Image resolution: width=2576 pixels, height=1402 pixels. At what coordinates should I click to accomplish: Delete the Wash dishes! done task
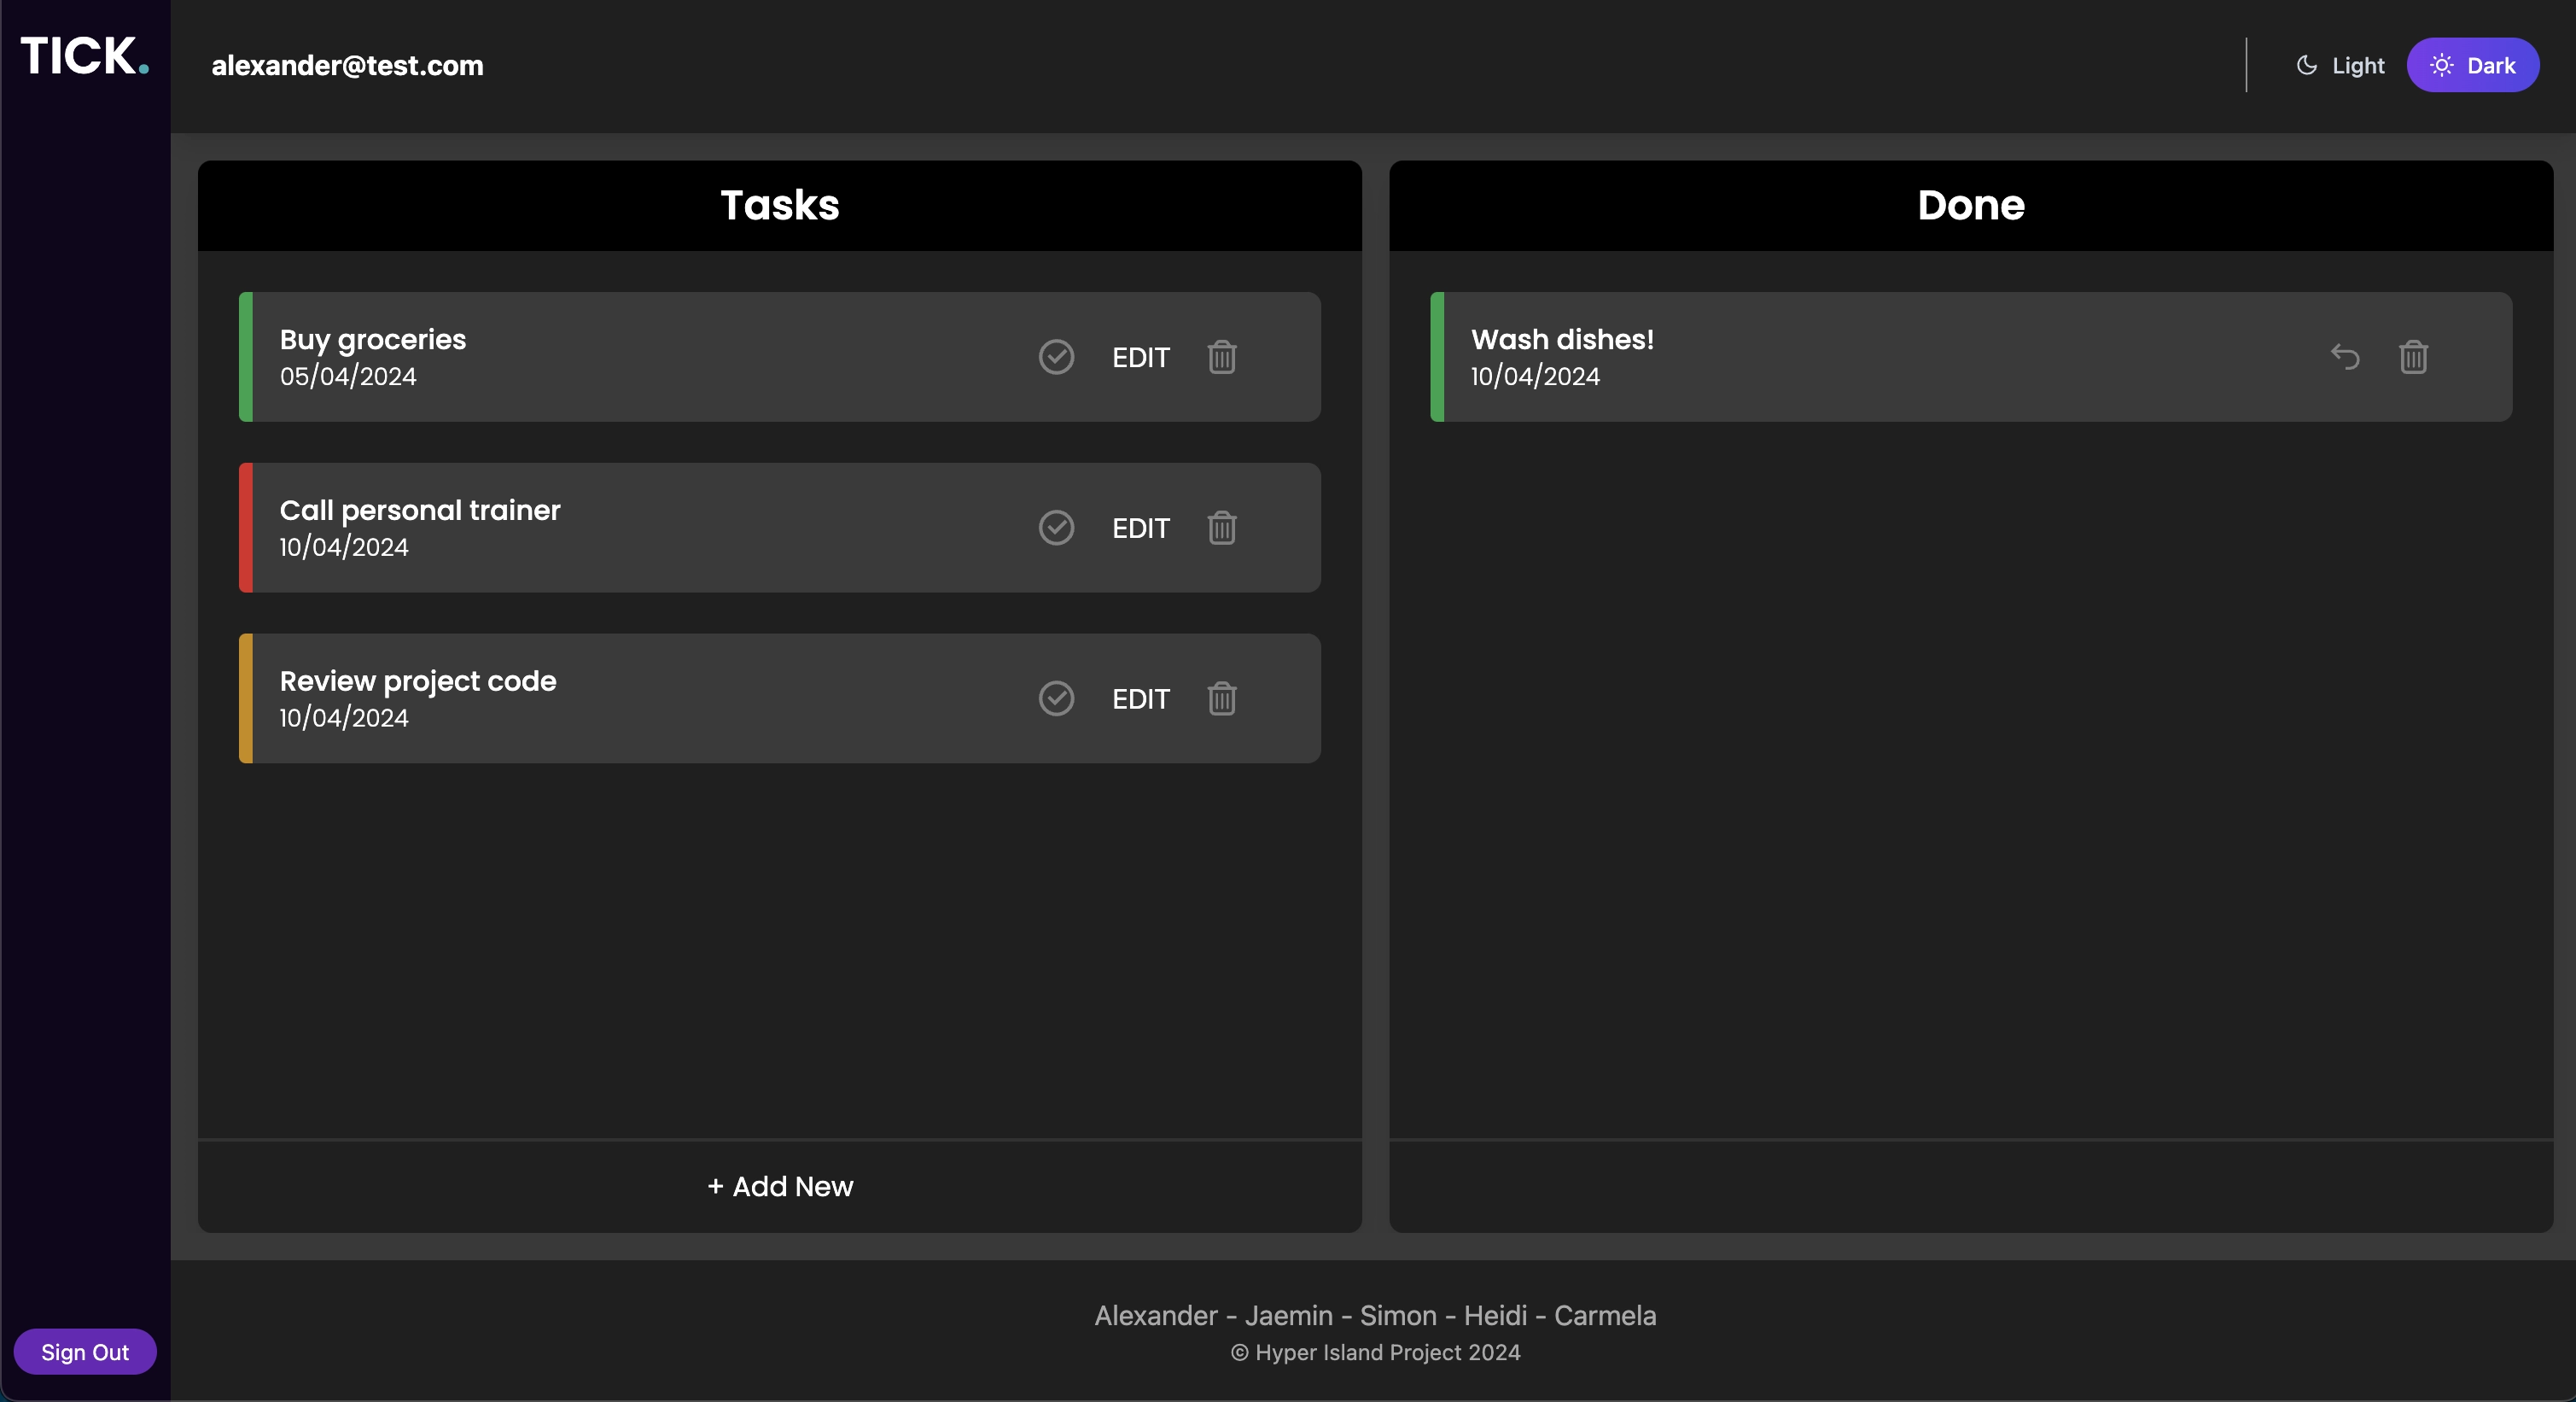[2413, 357]
